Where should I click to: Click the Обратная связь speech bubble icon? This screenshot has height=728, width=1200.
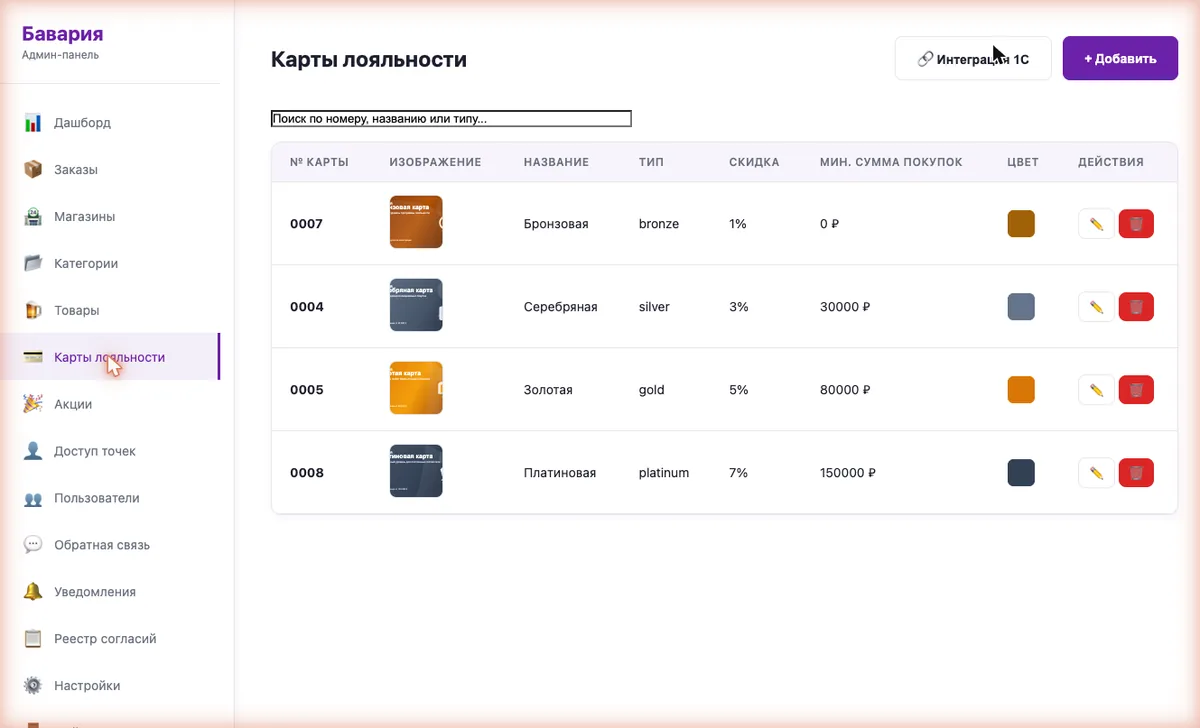[x=33, y=545]
